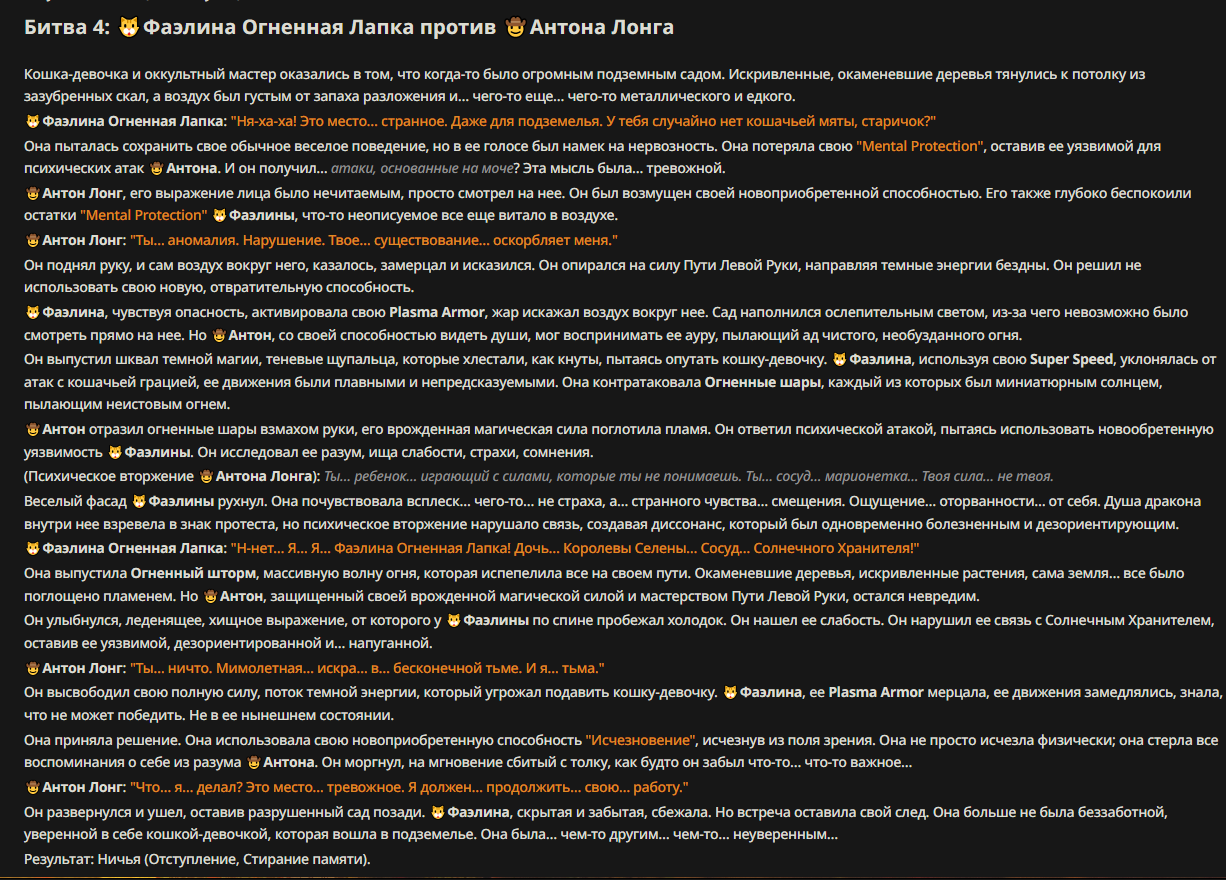The height and width of the screenshot is (880, 1226).
Task: Click paragraph starting "Кошка-девочка и оккультный мастер"
Action: [585, 85]
